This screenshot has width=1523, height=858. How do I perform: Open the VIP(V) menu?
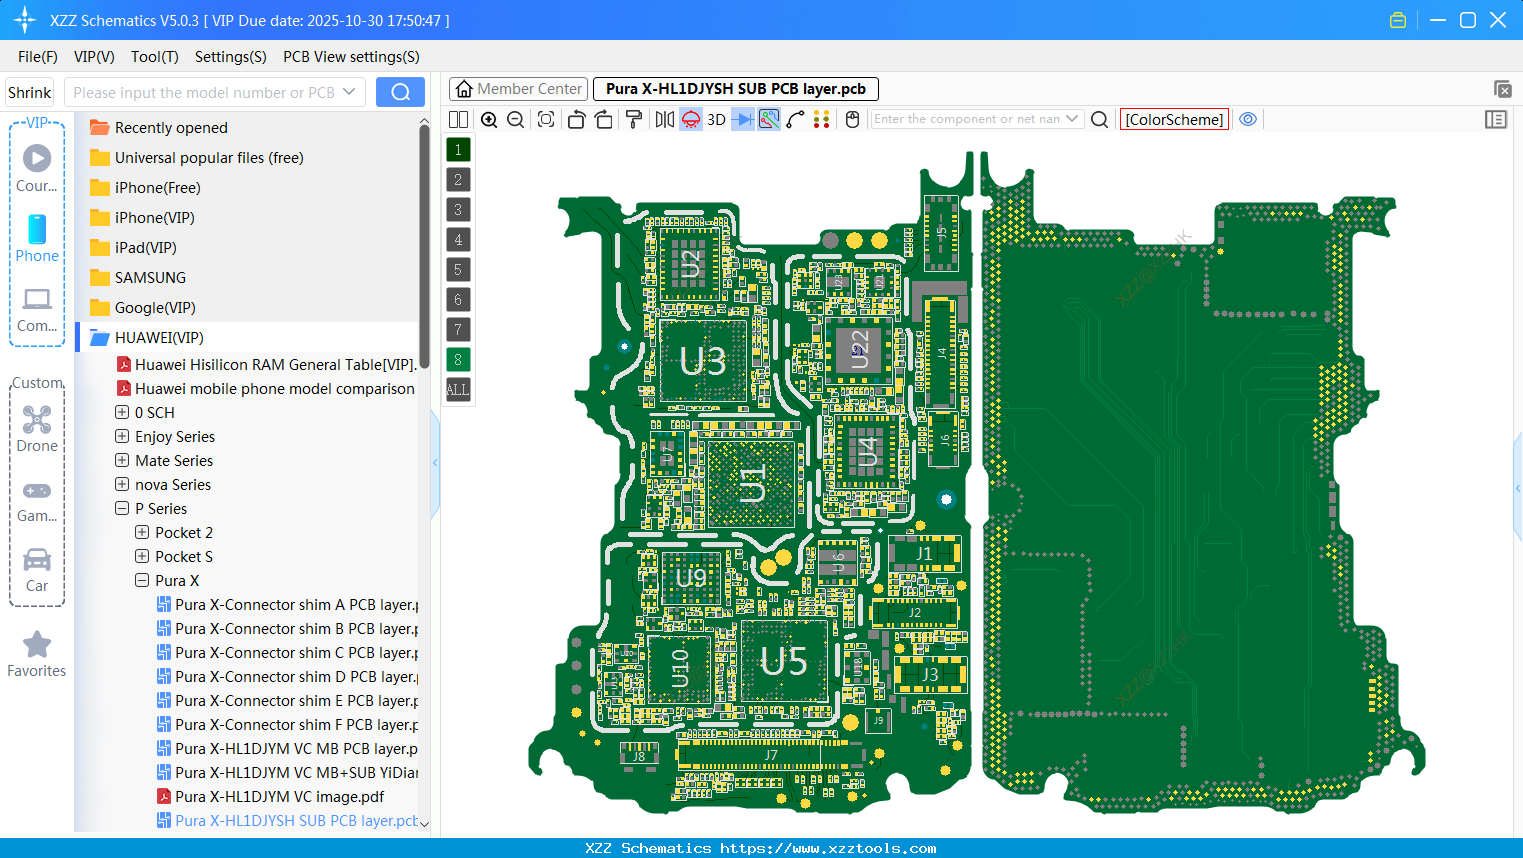[94, 57]
